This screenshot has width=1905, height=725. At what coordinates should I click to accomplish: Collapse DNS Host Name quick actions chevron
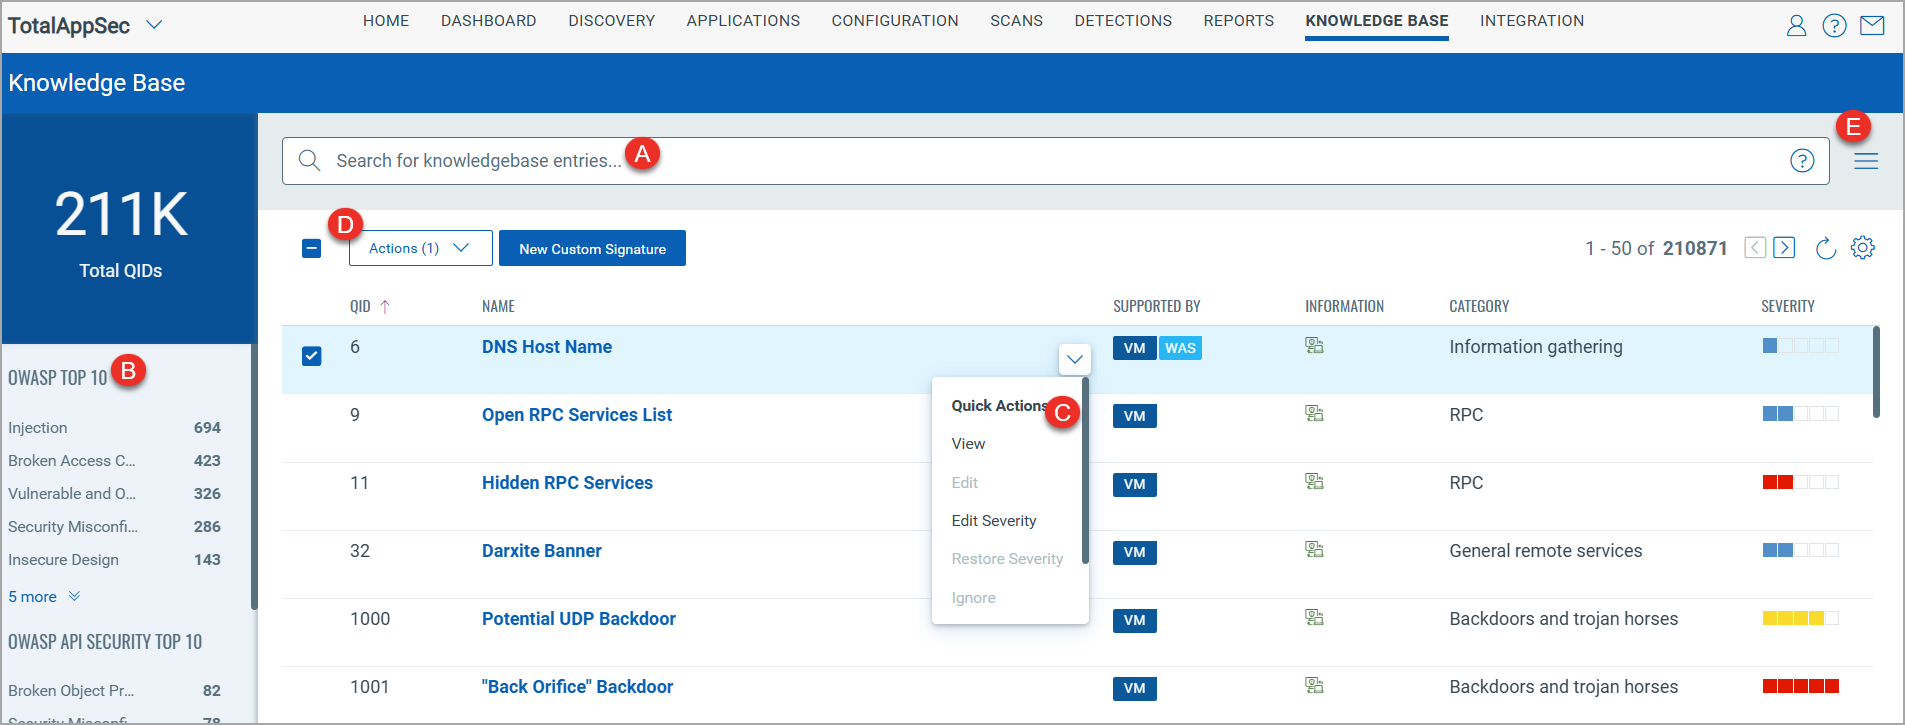1074,359
